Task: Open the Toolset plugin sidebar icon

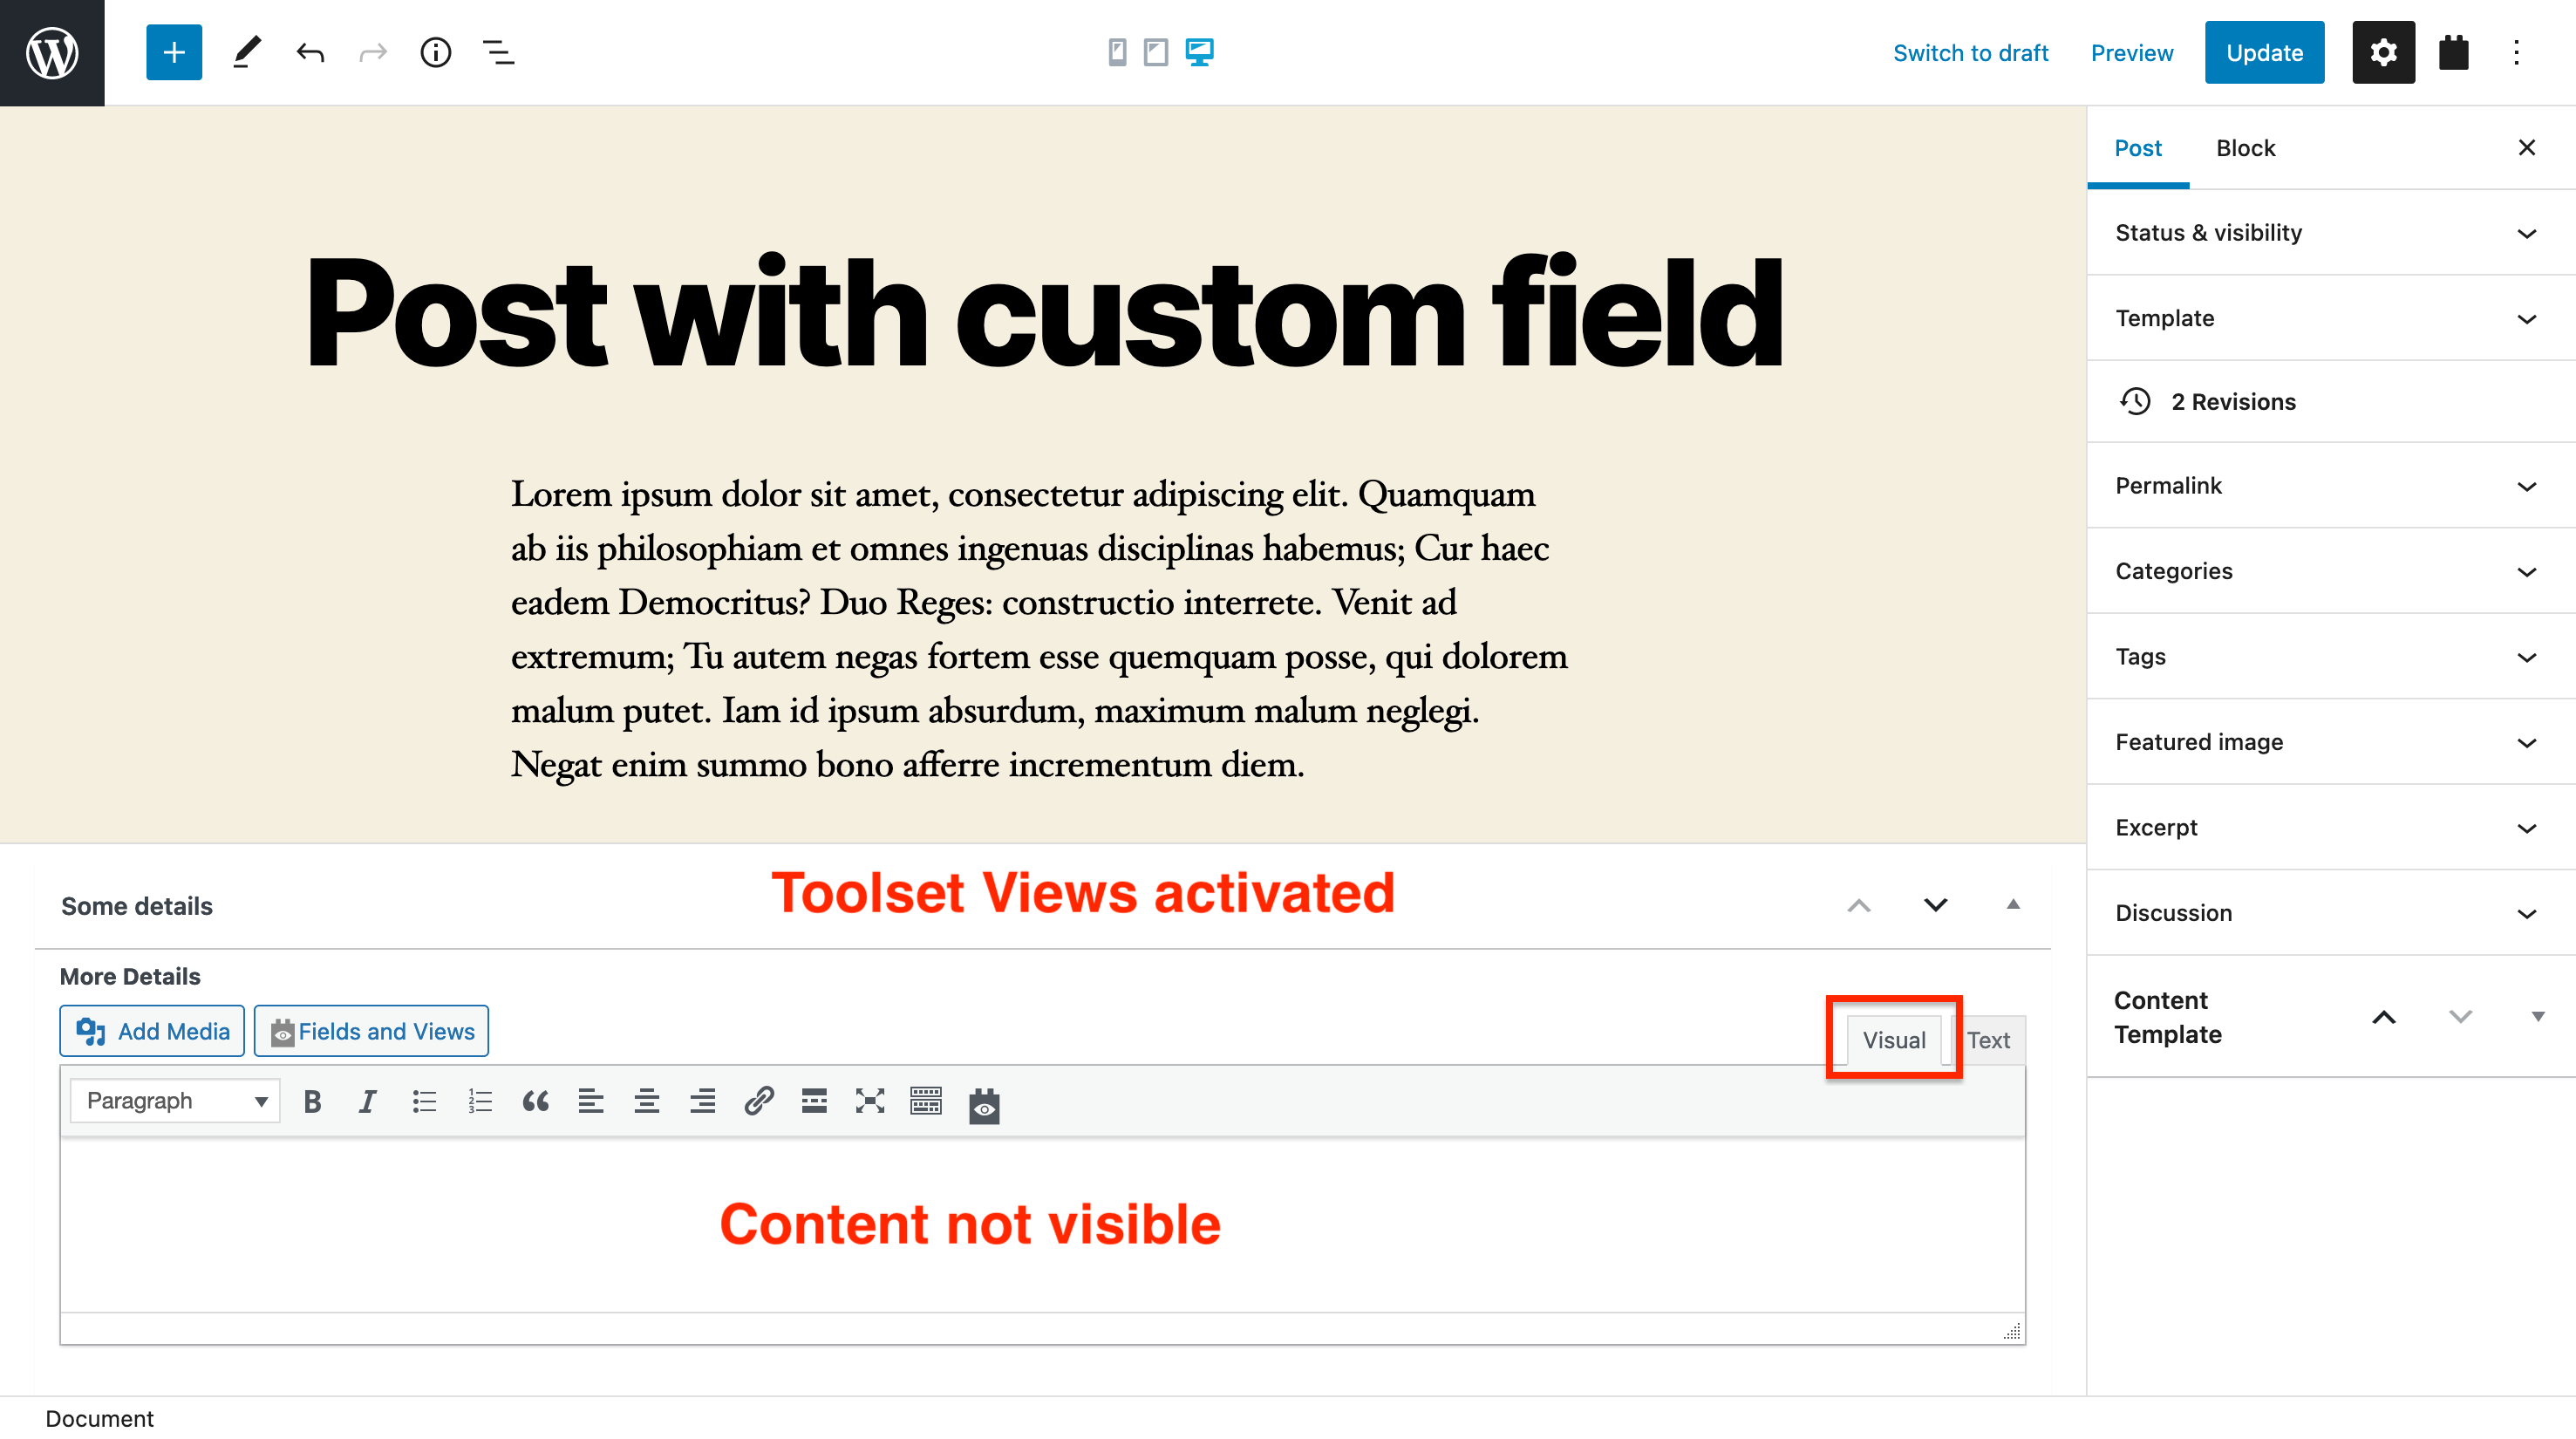Action: (x=2453, y=52)
